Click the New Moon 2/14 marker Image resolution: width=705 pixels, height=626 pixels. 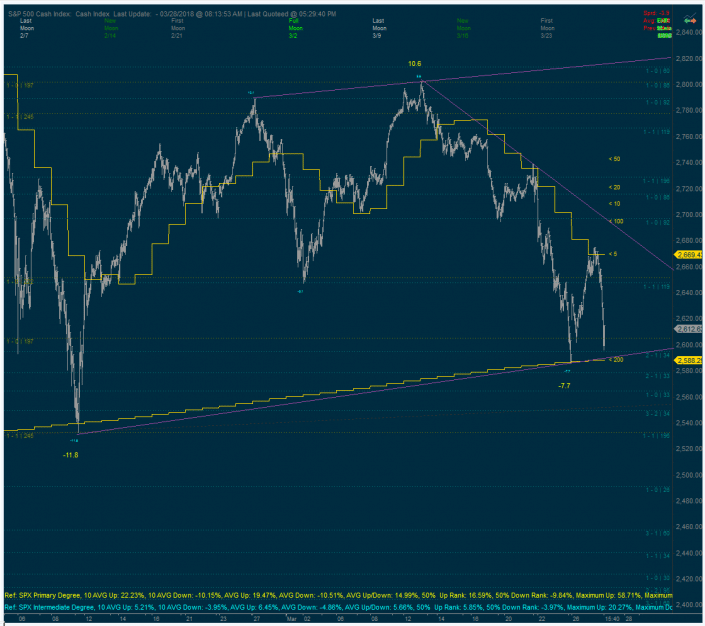pos(111,28)
